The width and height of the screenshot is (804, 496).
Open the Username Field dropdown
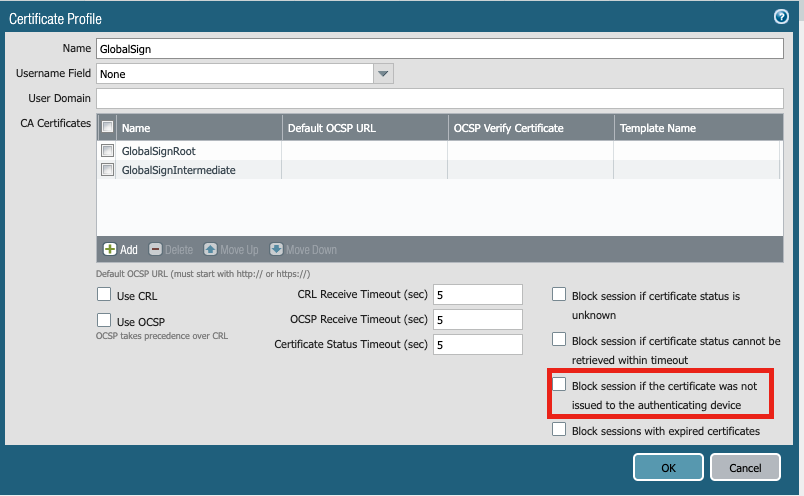click(383, 73)
